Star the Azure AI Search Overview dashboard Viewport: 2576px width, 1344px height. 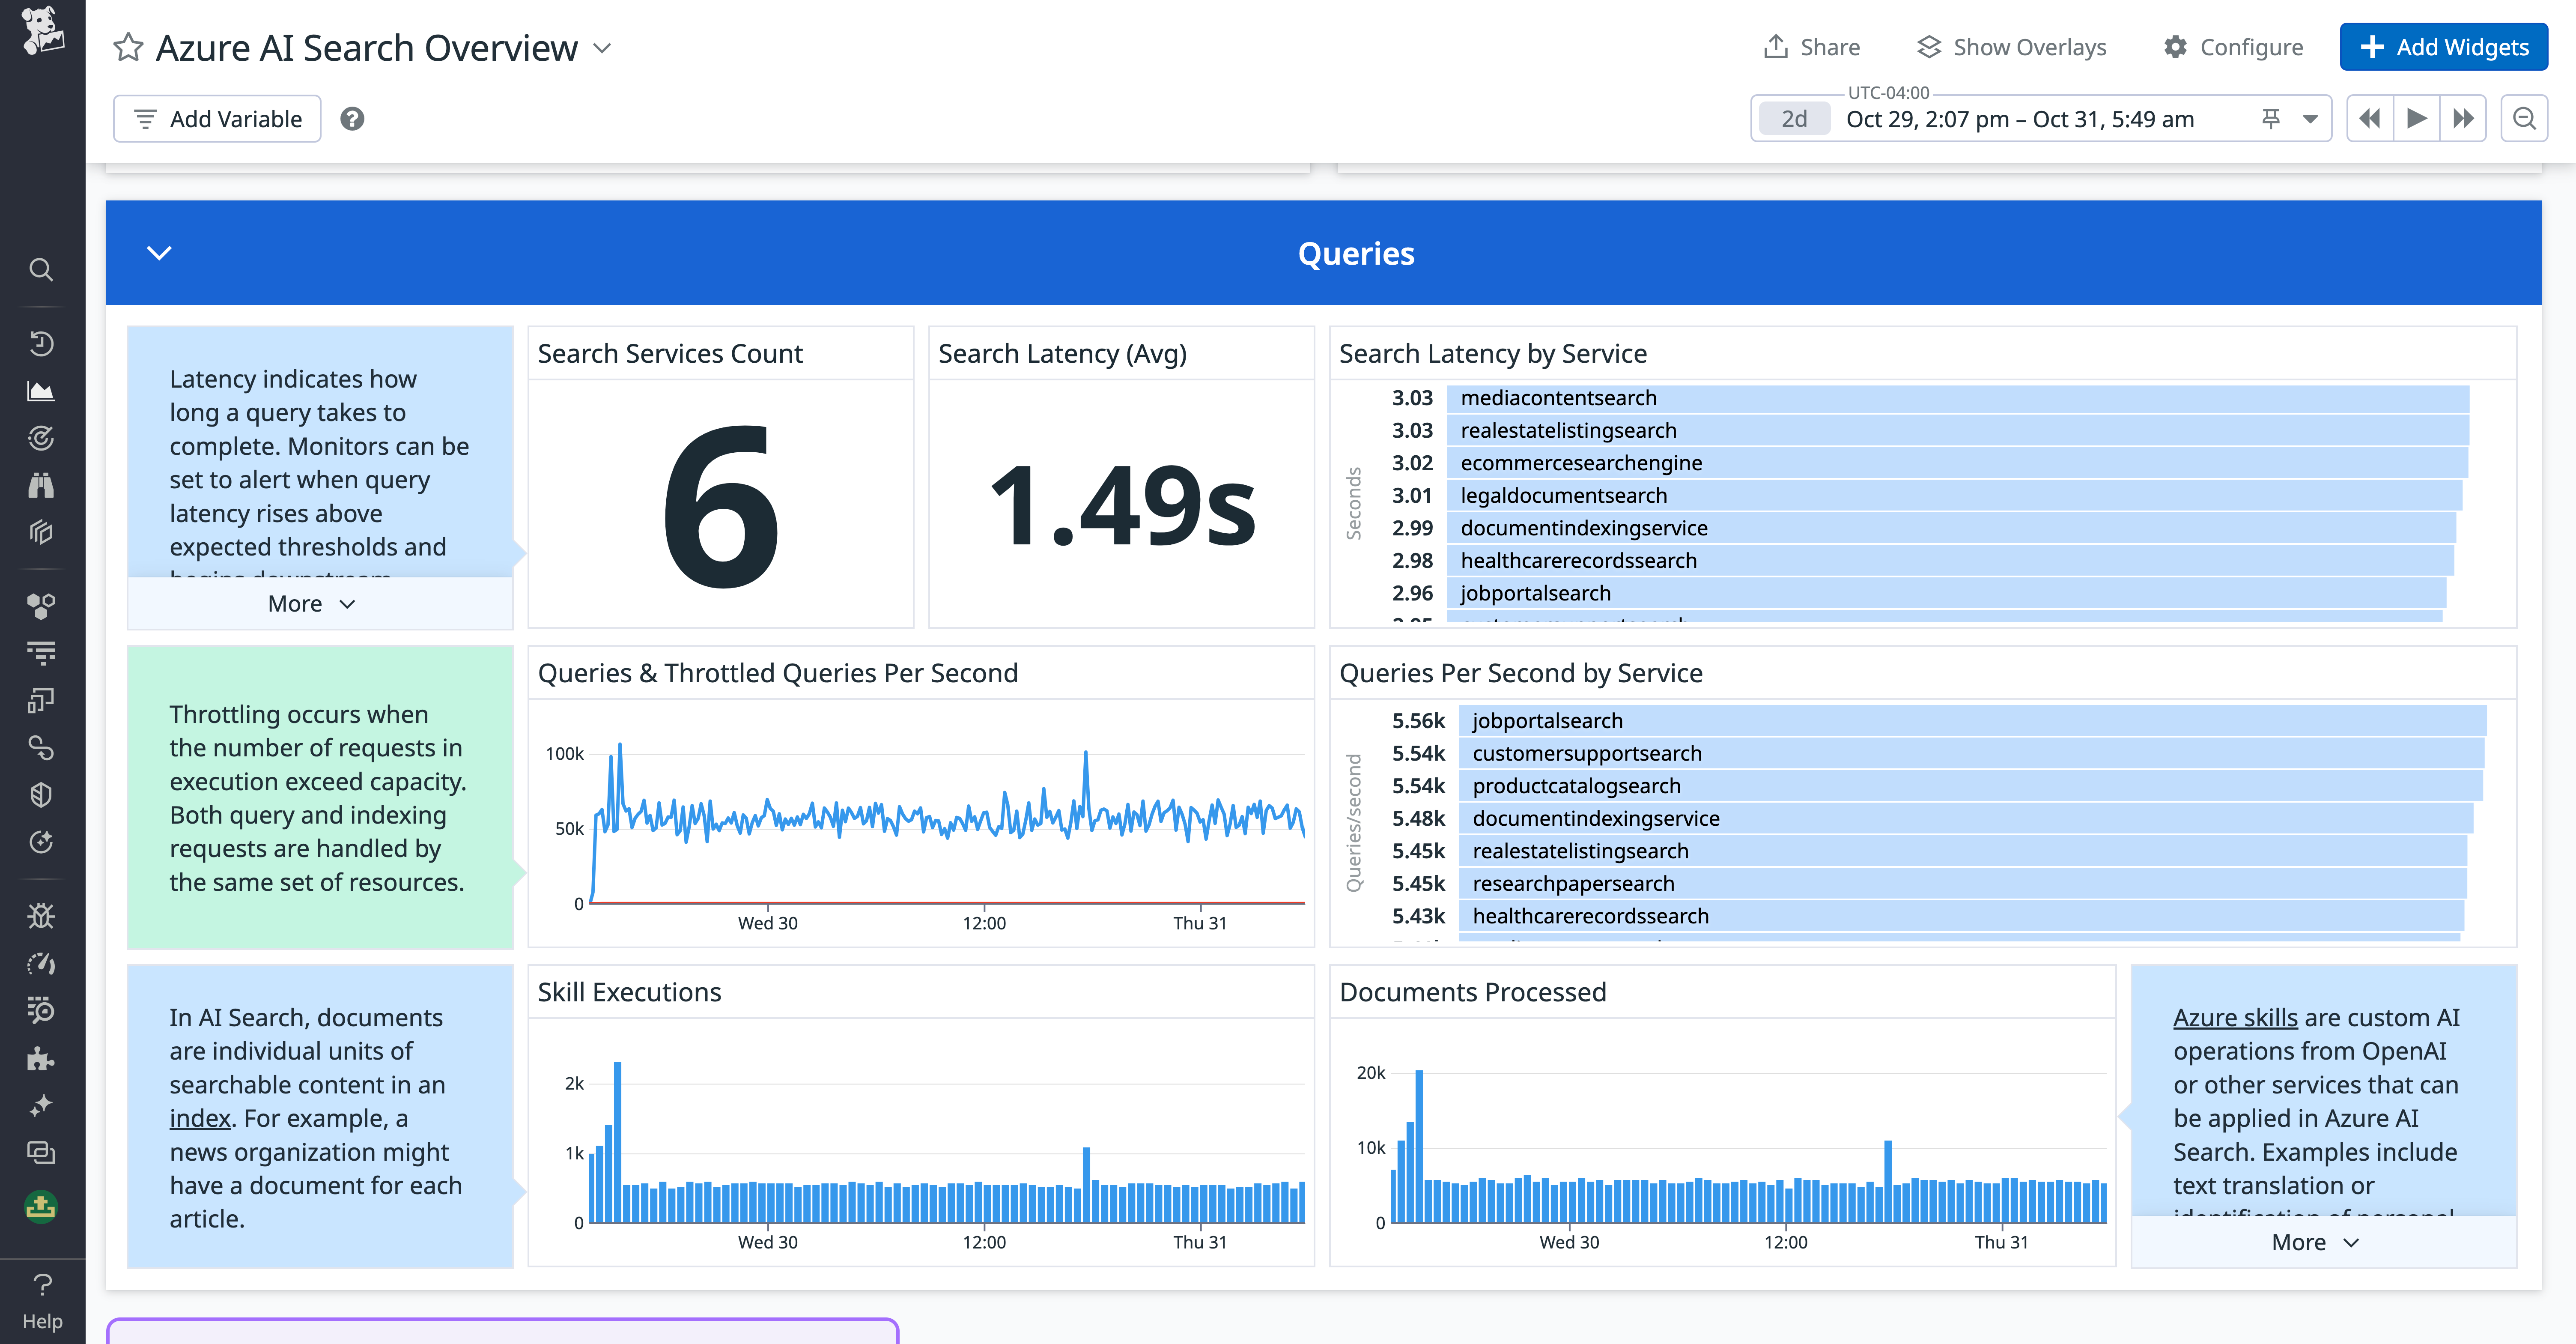point(128,46)
